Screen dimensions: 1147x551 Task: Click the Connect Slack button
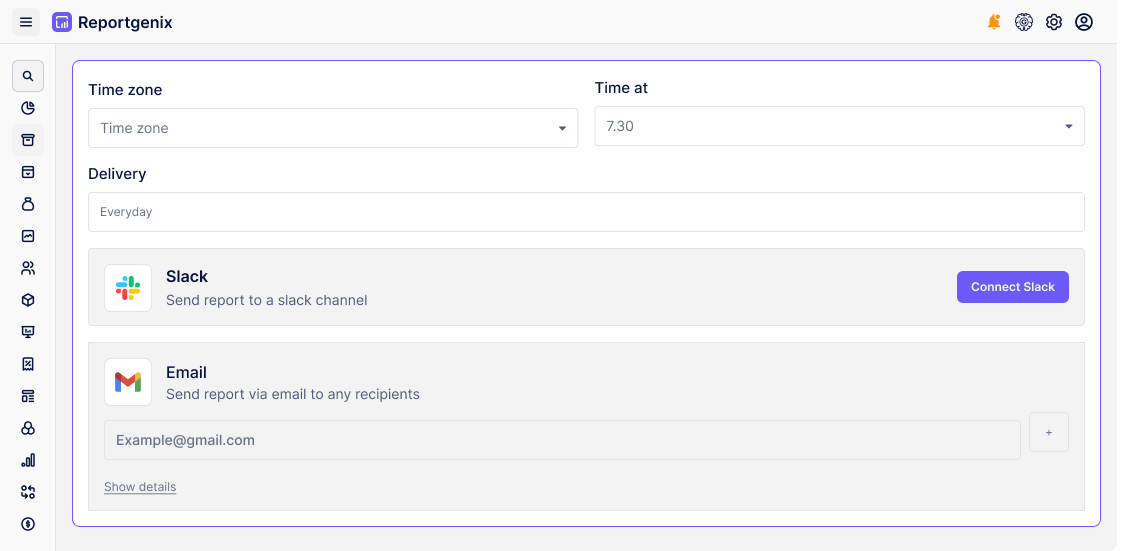[1012, 287]
